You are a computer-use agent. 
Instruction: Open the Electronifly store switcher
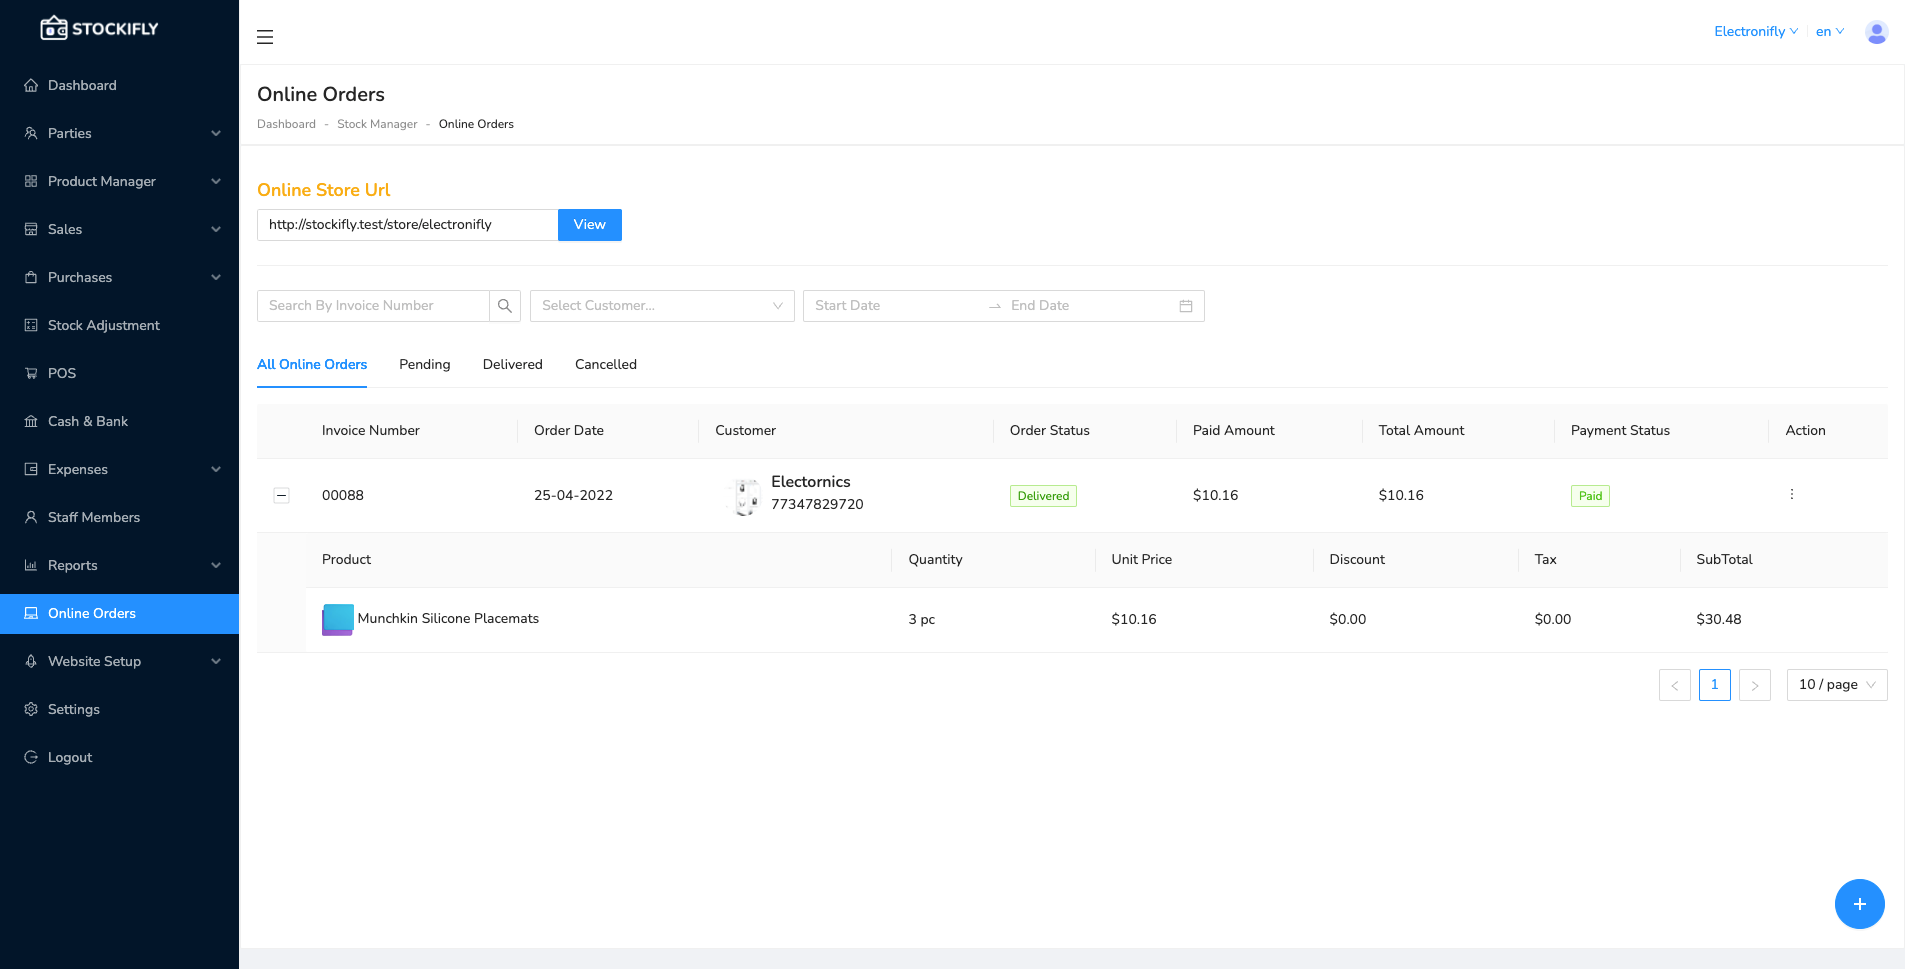(x=1755, y=32)
